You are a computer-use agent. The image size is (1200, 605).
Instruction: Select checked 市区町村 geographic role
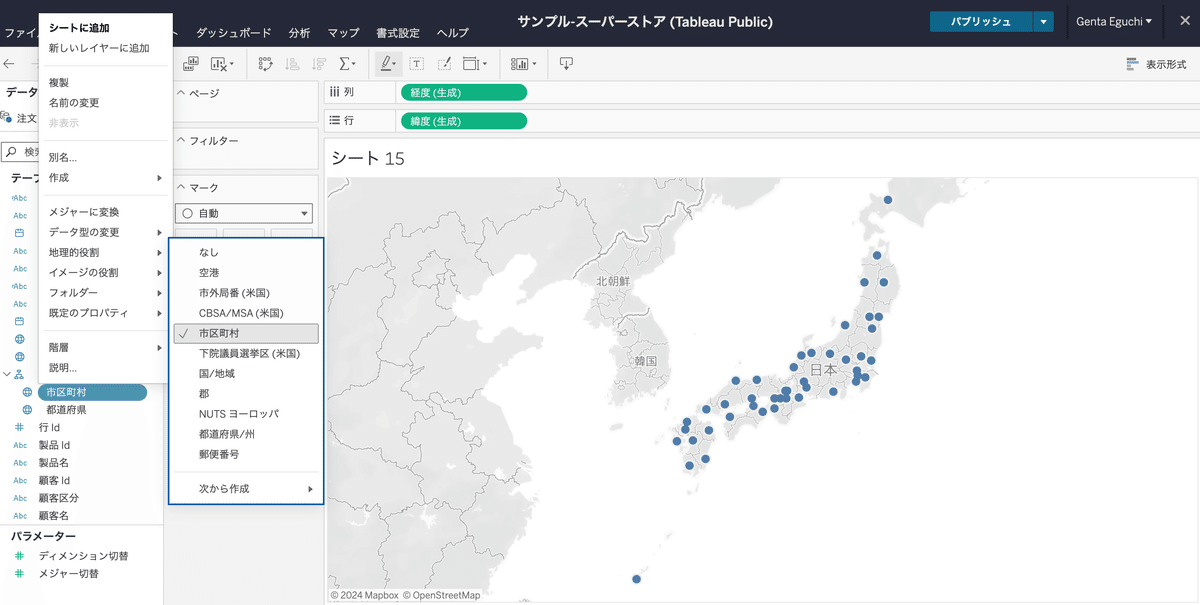point(246,333)
